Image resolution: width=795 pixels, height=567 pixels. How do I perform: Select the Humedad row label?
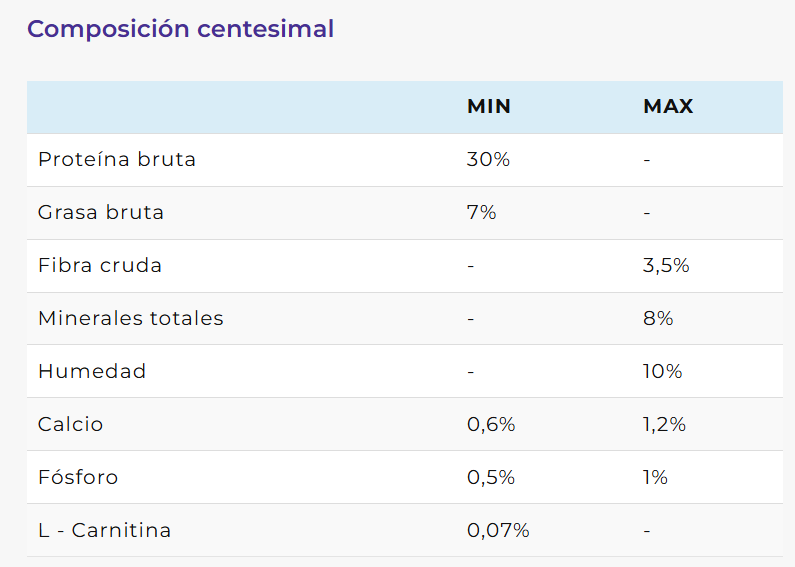[92, 372]
